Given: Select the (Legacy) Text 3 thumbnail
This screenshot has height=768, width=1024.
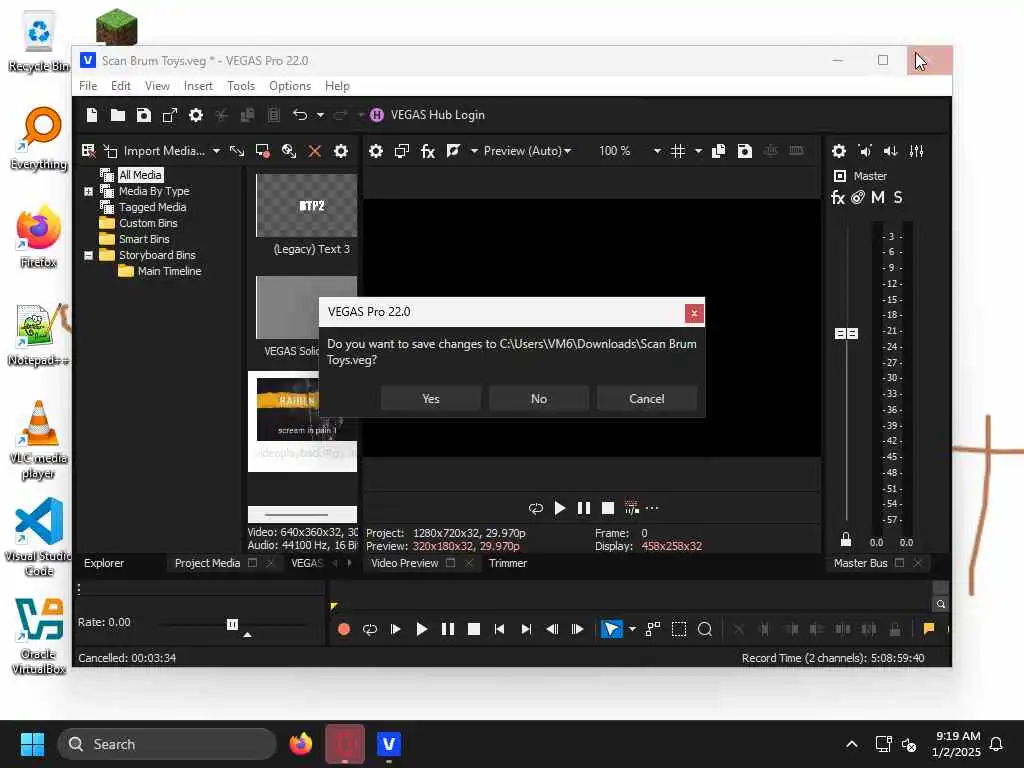Looking at the screenshot, I should 306,206.
